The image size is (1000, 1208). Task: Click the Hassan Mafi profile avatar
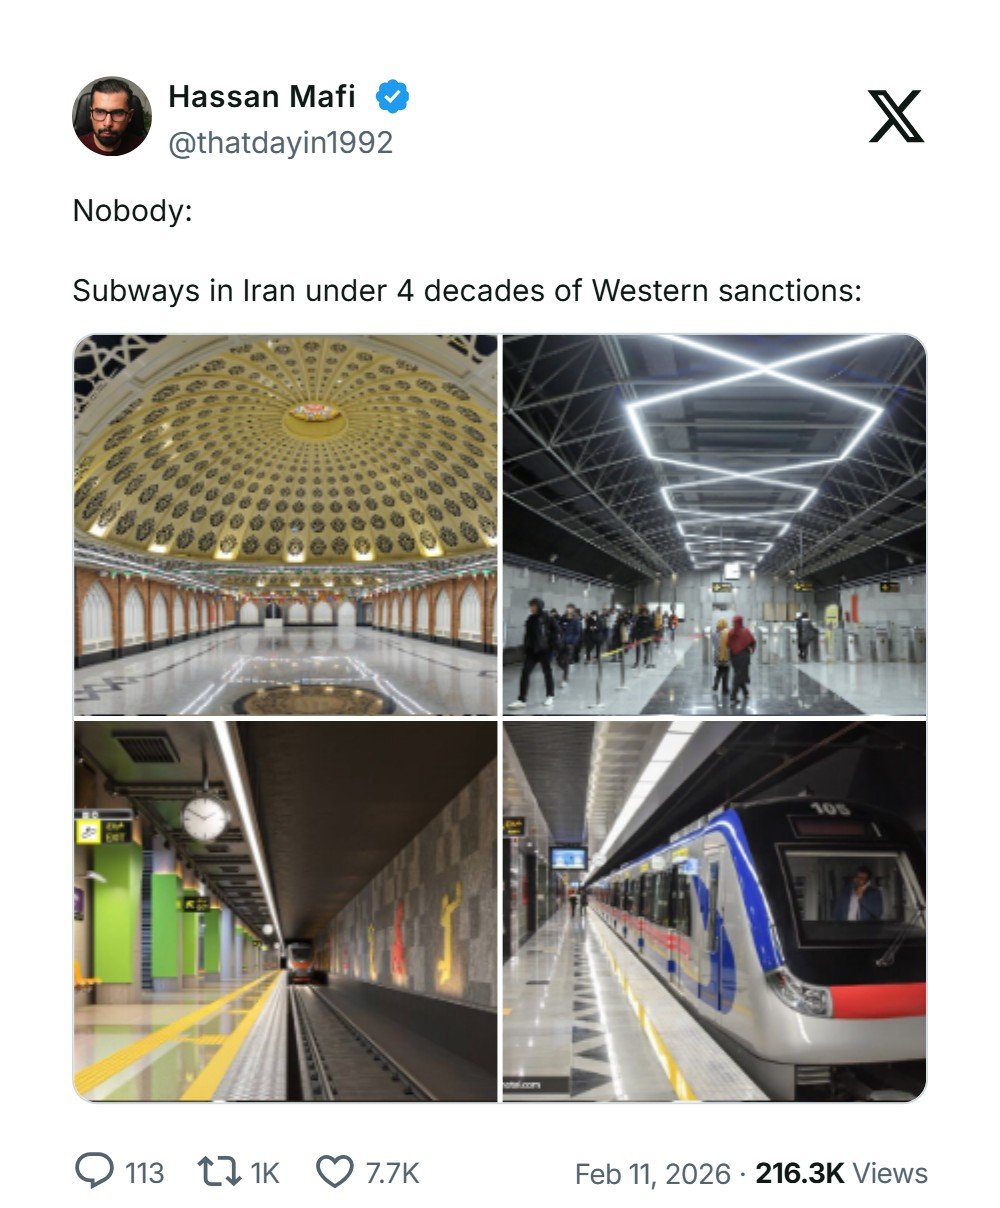pos(112,116)
